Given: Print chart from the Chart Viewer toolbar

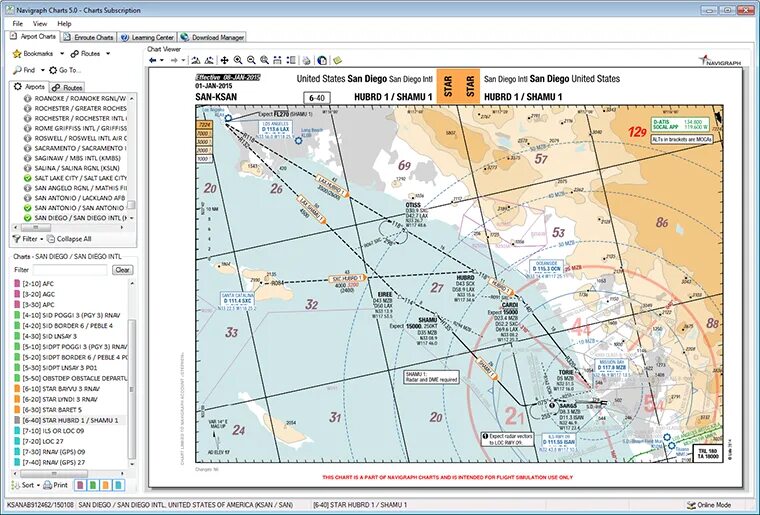Looking at the screenshot, I should click(306, 60).
